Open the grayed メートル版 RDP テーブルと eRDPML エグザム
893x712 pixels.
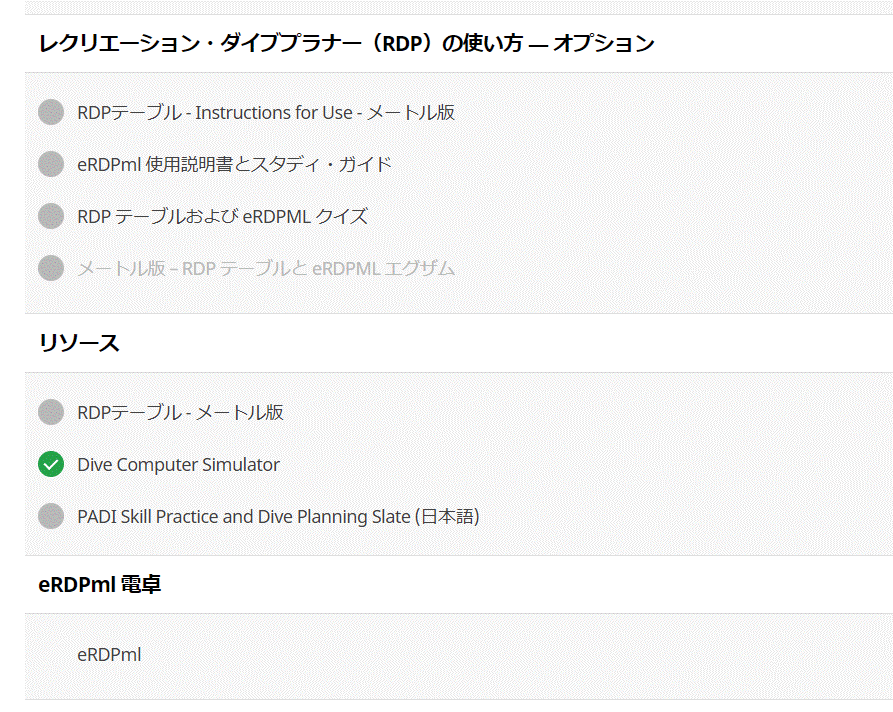coord(266,269)
